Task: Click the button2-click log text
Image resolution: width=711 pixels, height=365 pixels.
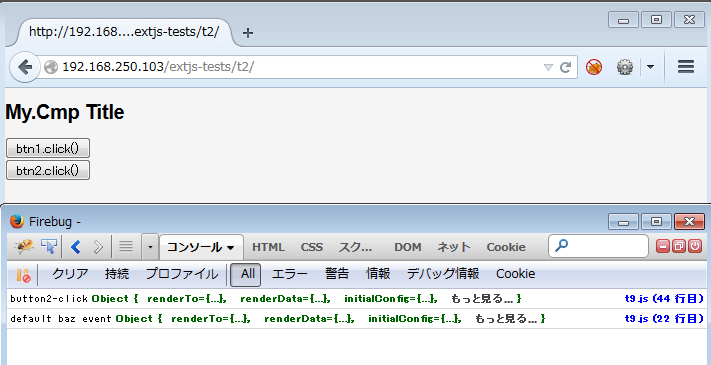Action: (49, 299)
